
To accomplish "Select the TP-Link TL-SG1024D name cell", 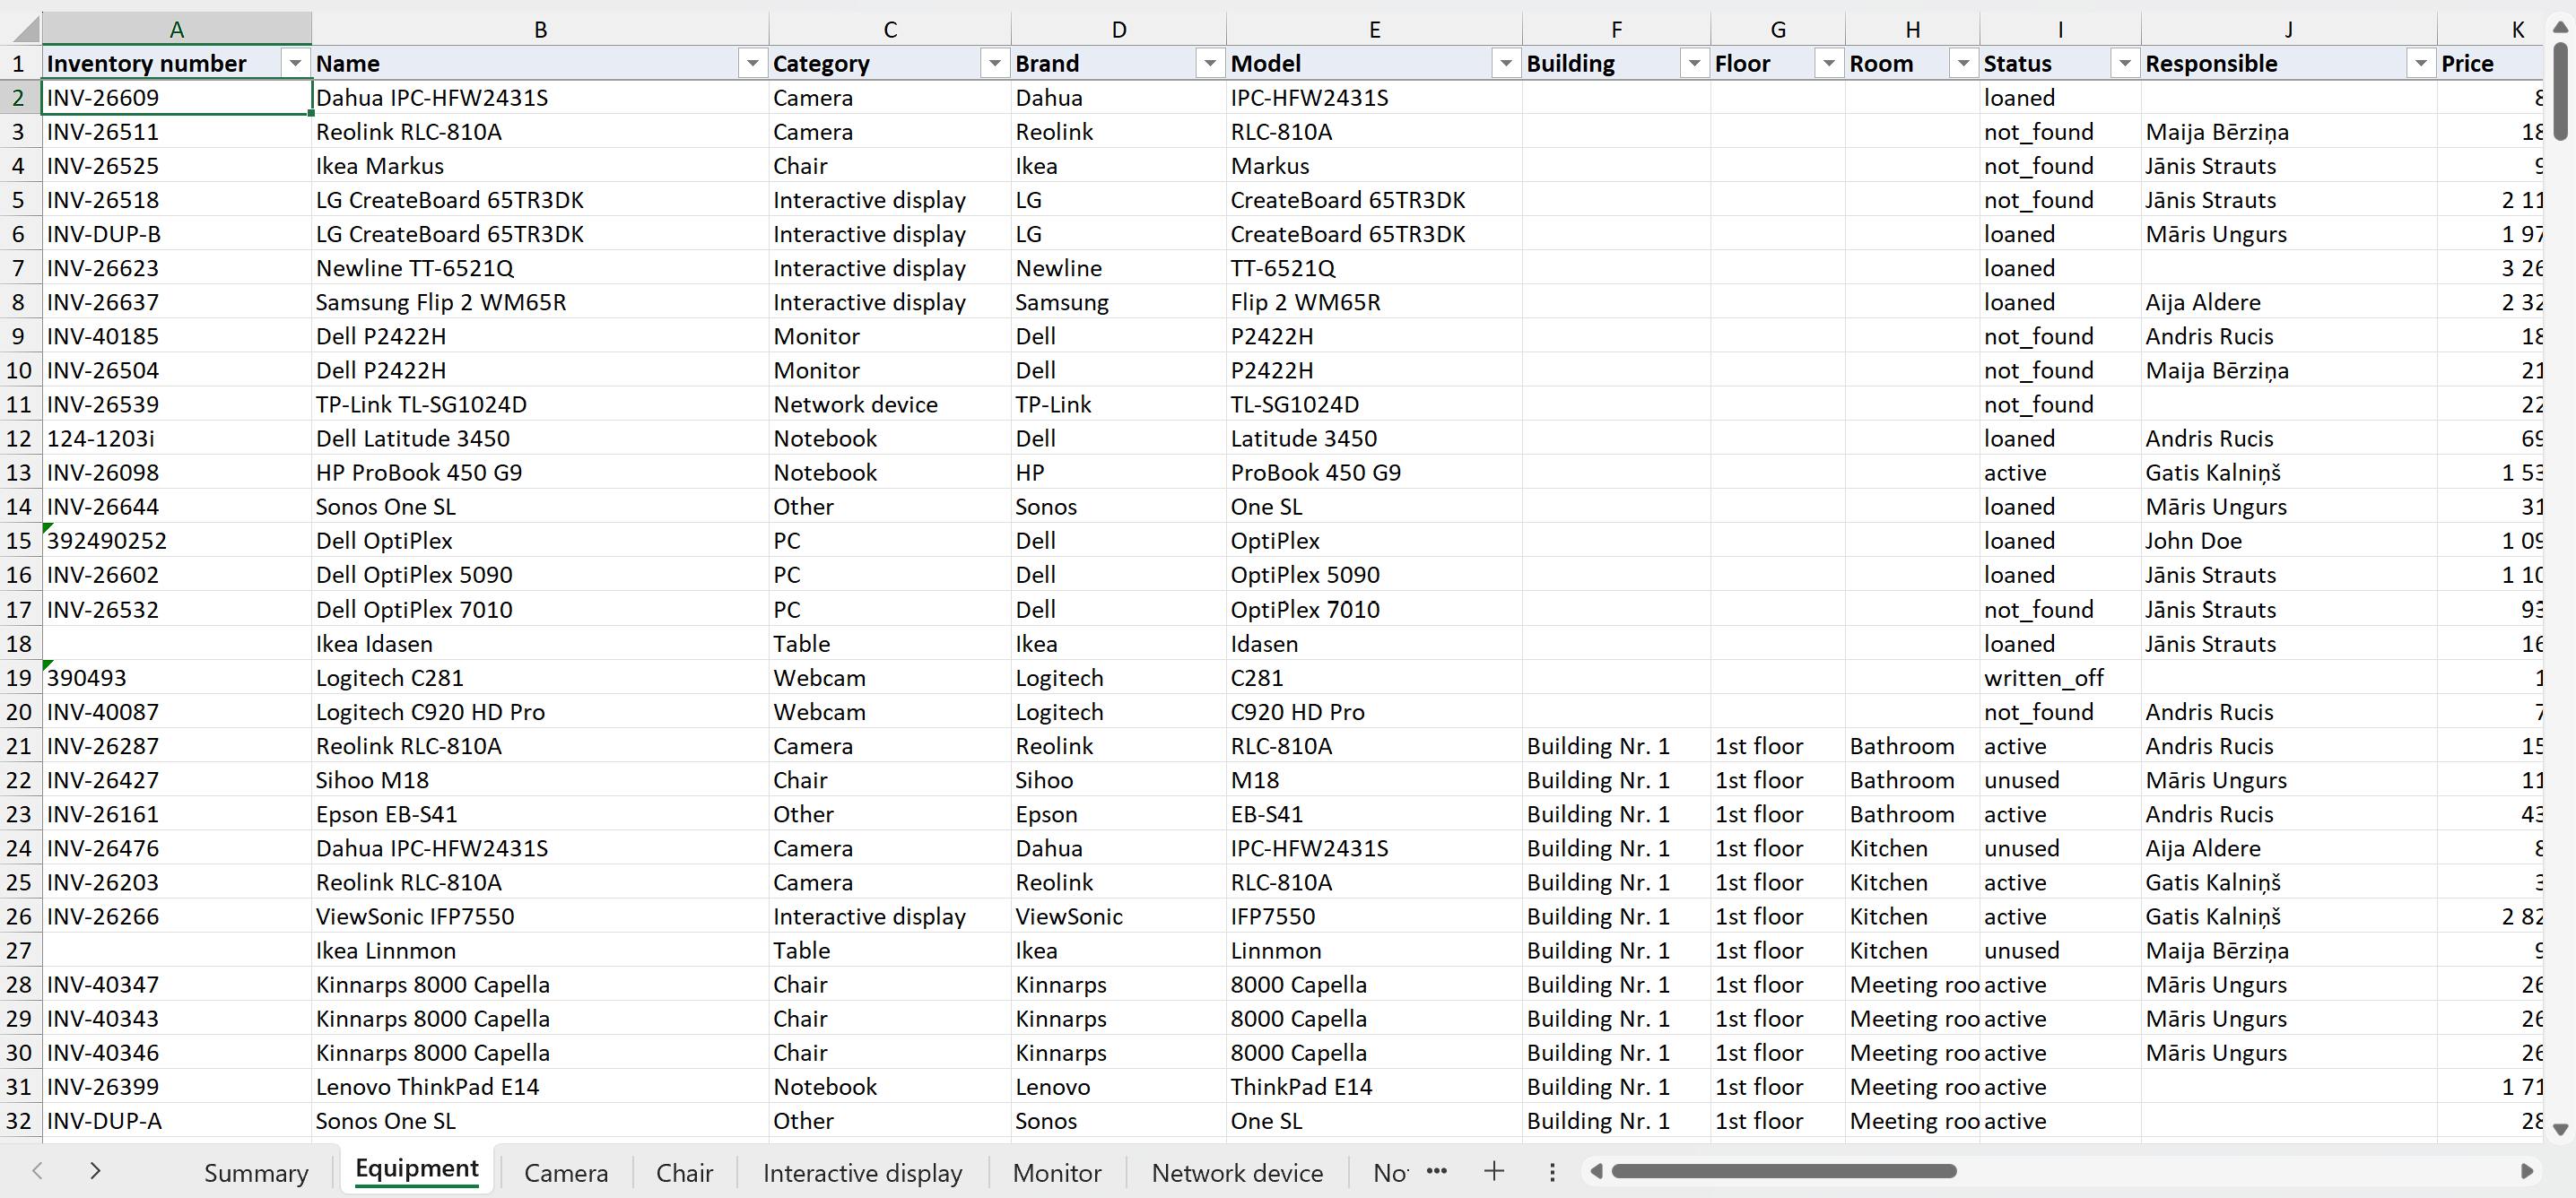I will pos(540,405).
